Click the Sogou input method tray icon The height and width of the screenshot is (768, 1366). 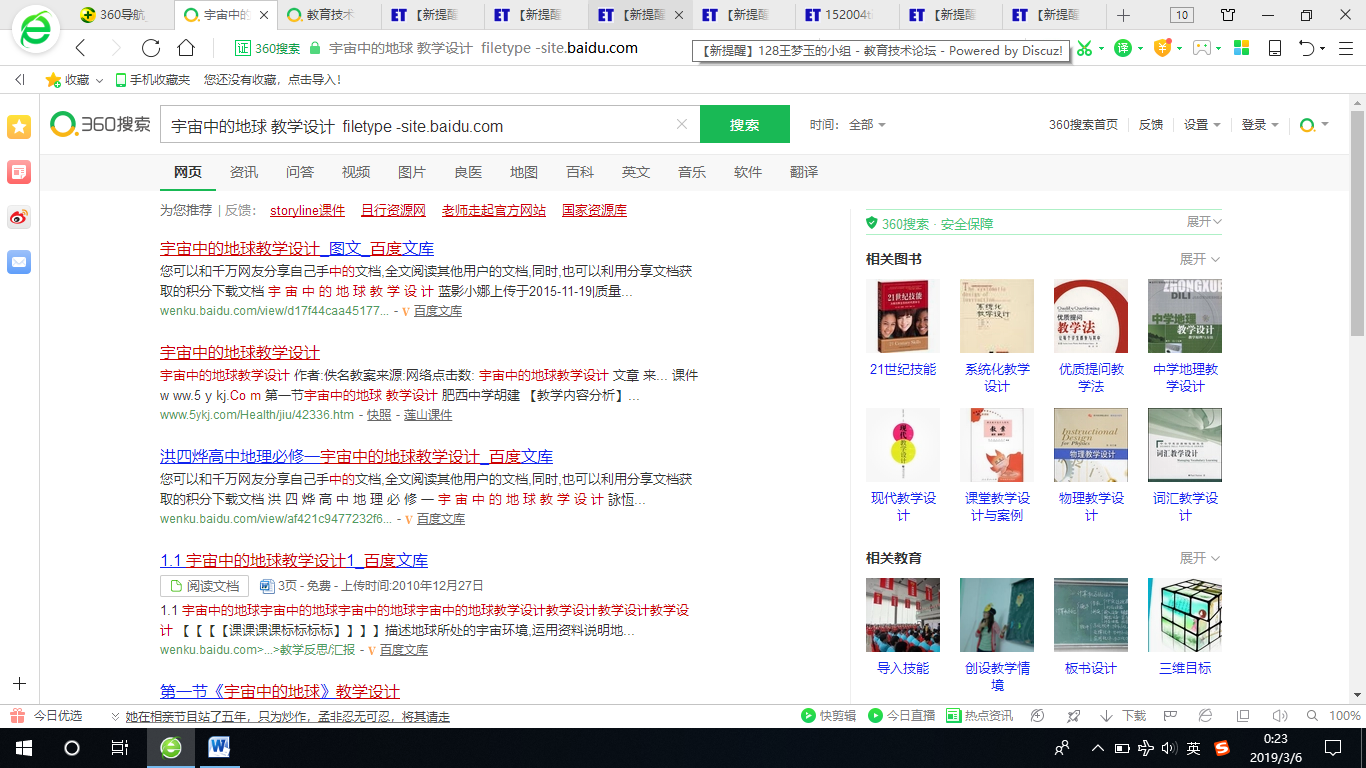pos(1222,747)
